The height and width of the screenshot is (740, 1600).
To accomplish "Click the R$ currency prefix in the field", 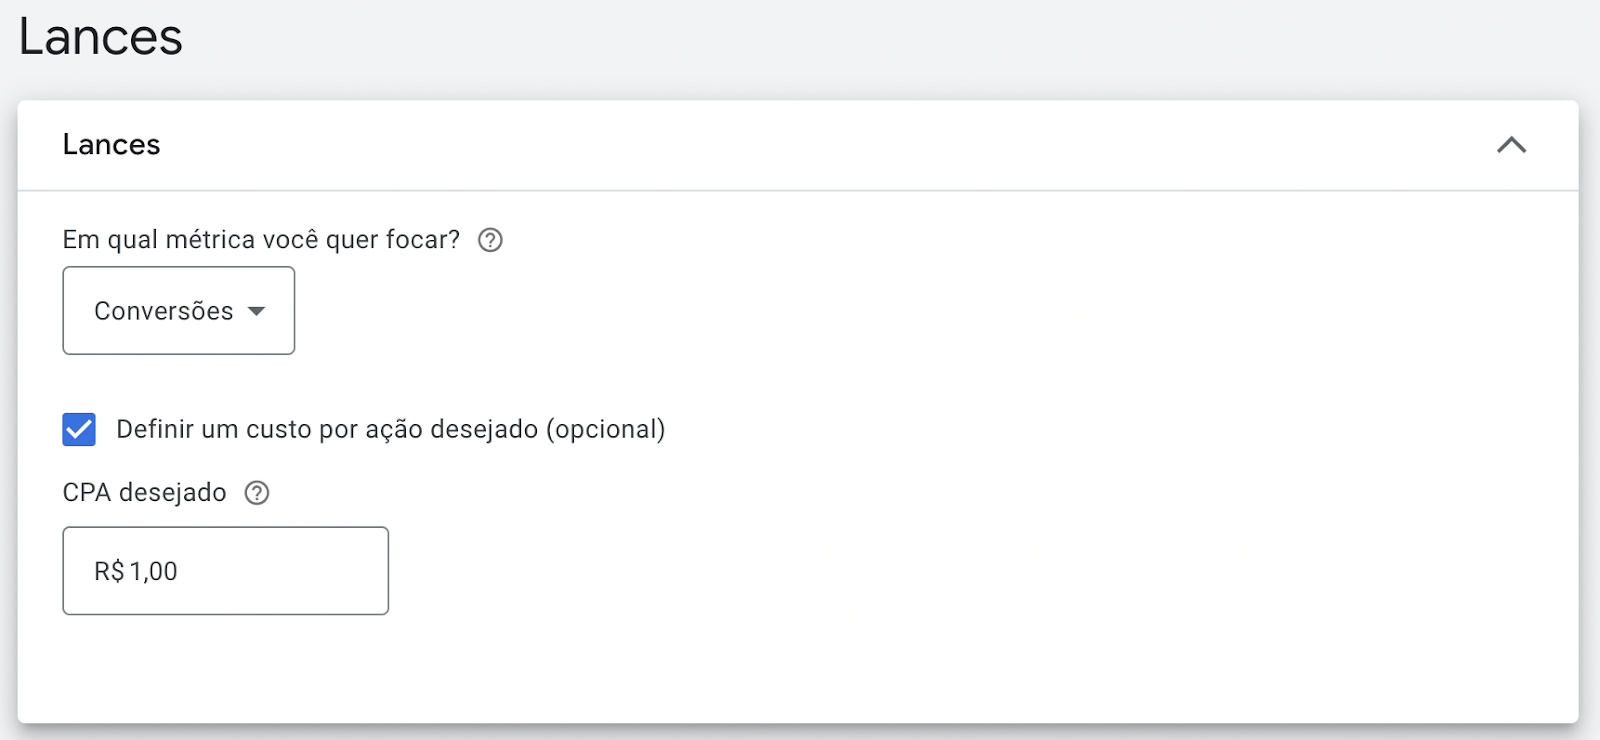I will [x=108, y=571].
